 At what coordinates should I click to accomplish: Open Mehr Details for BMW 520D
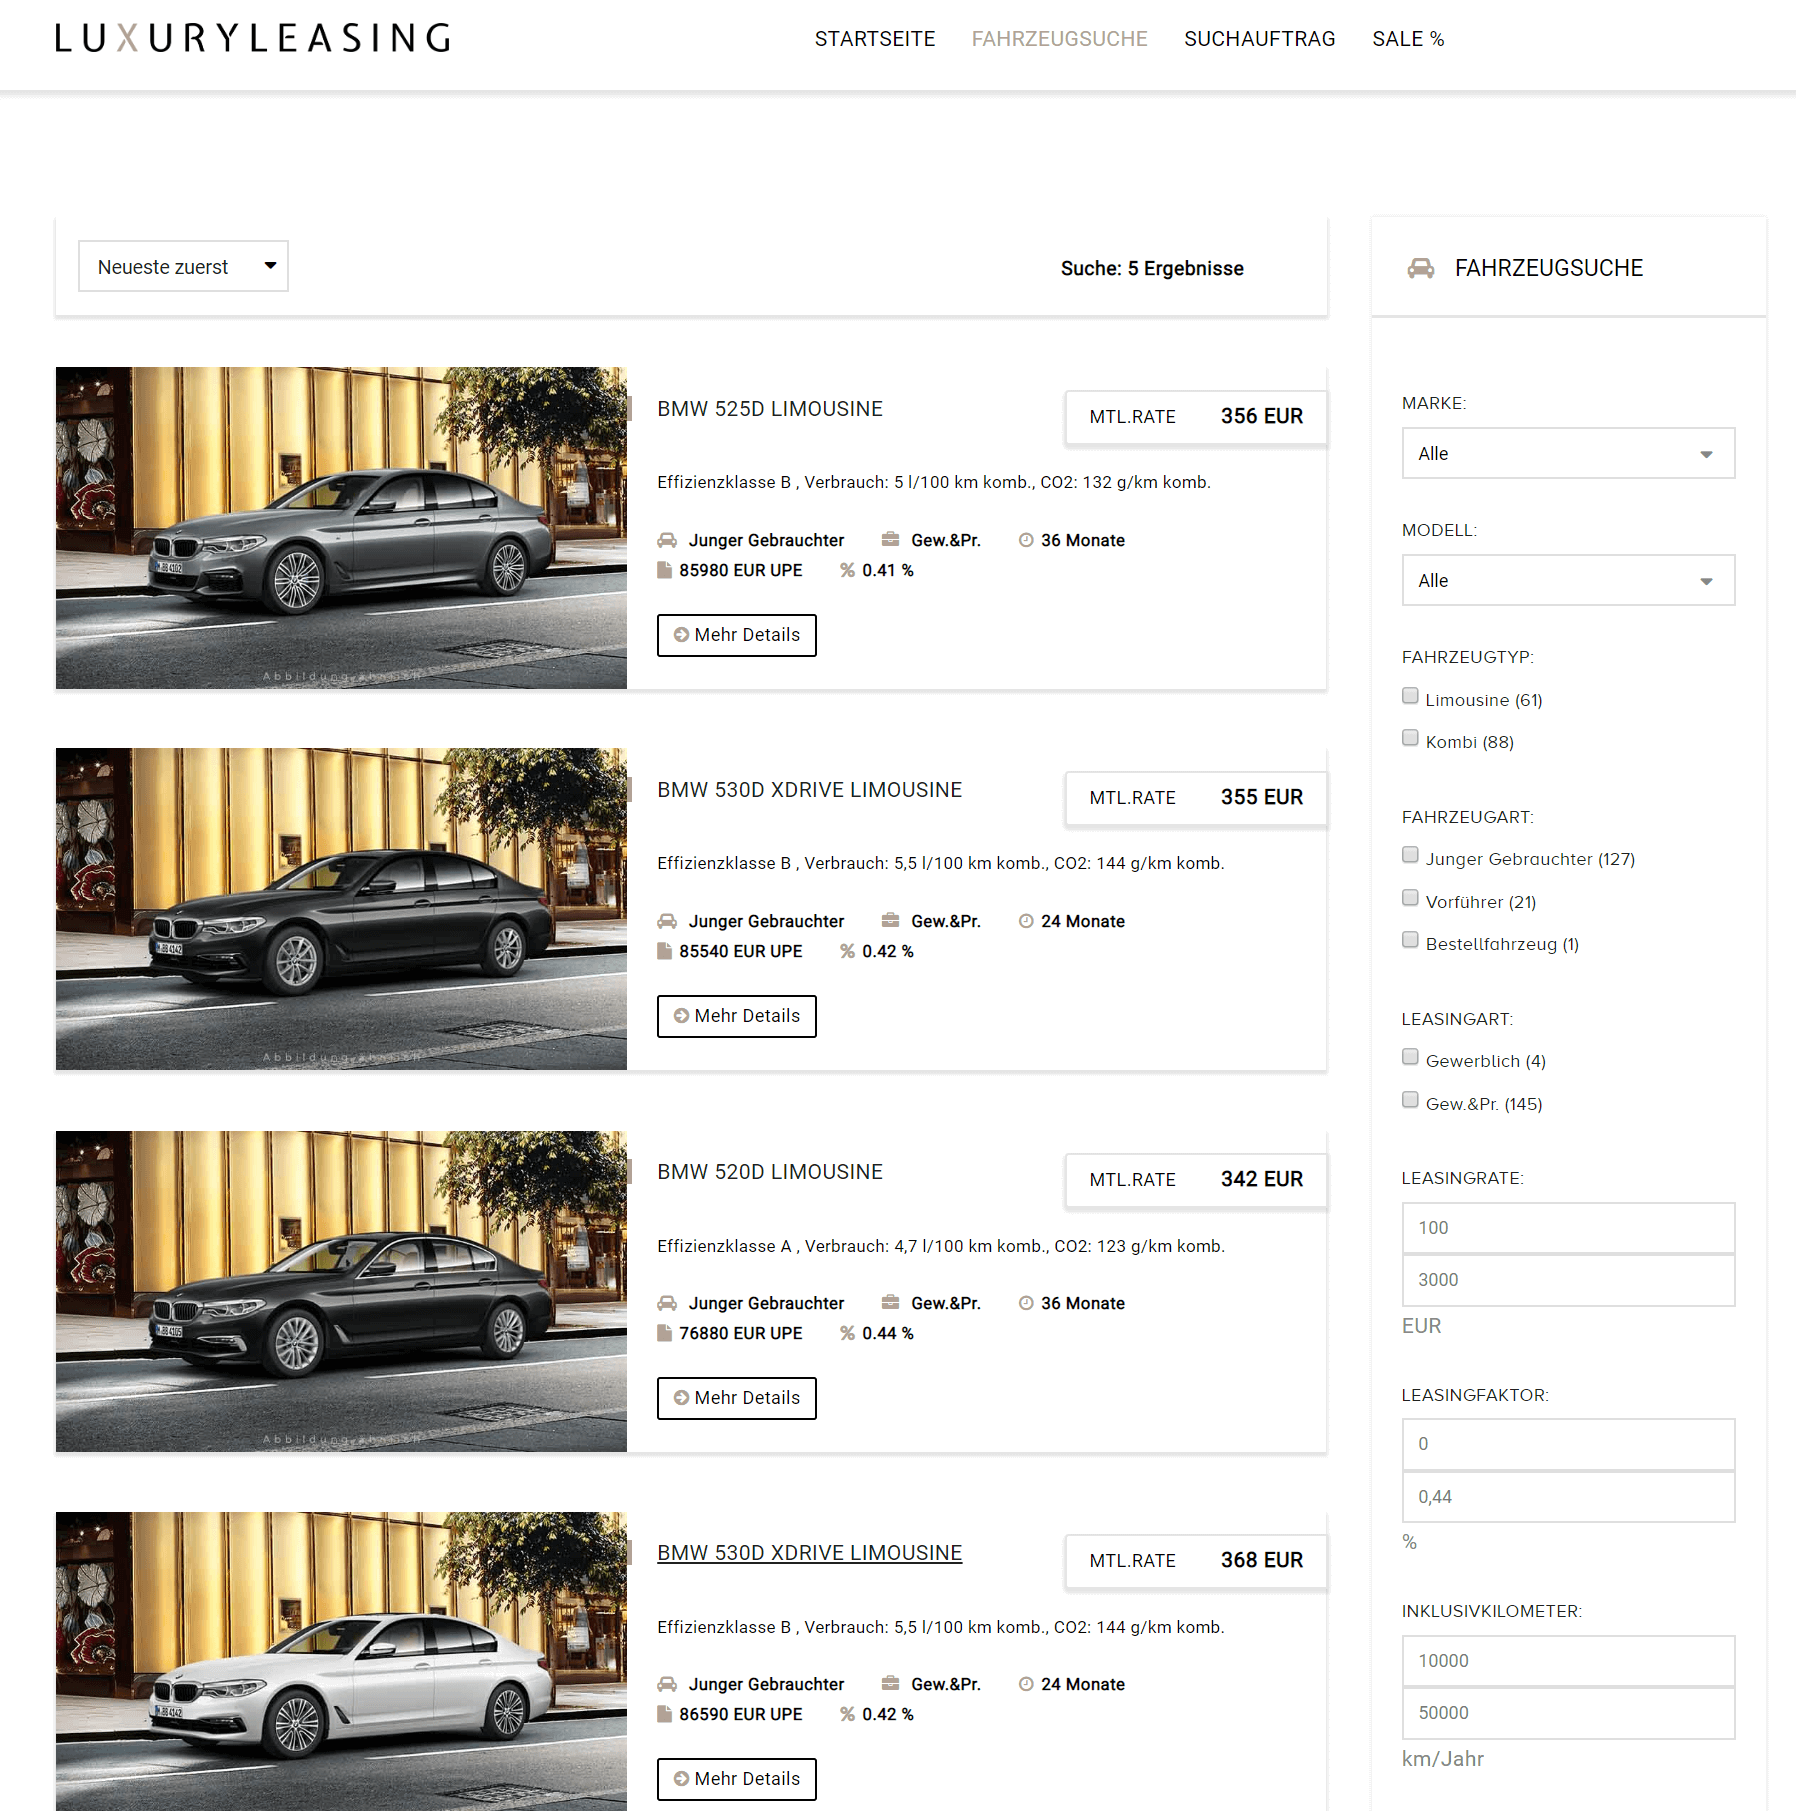click(x=736, y=1398)
